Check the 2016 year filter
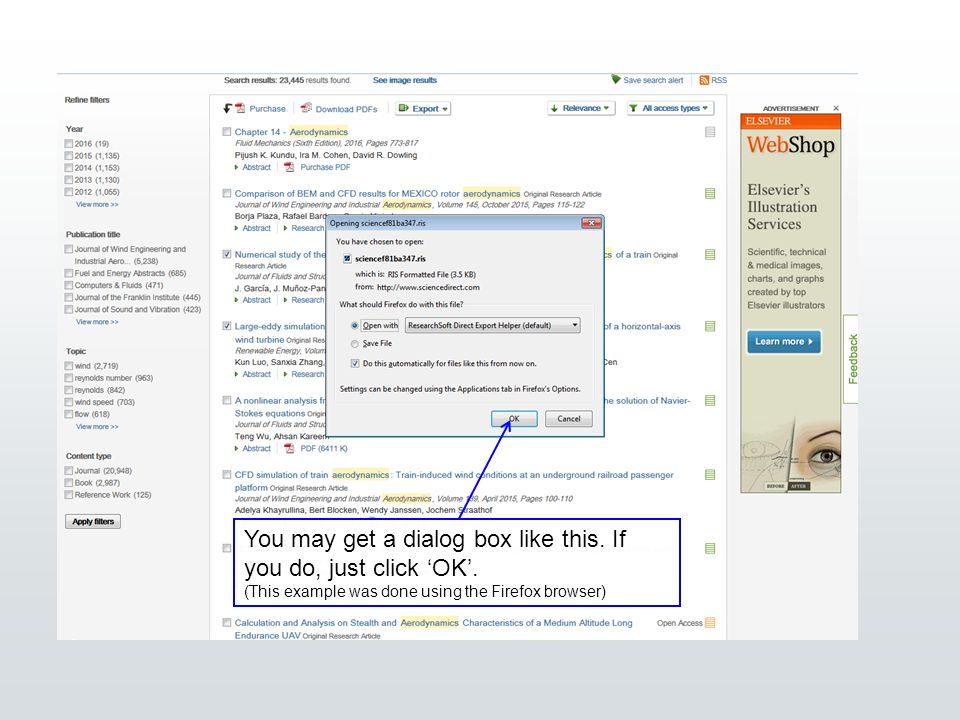The image size is (960, 720). [69, 143]
